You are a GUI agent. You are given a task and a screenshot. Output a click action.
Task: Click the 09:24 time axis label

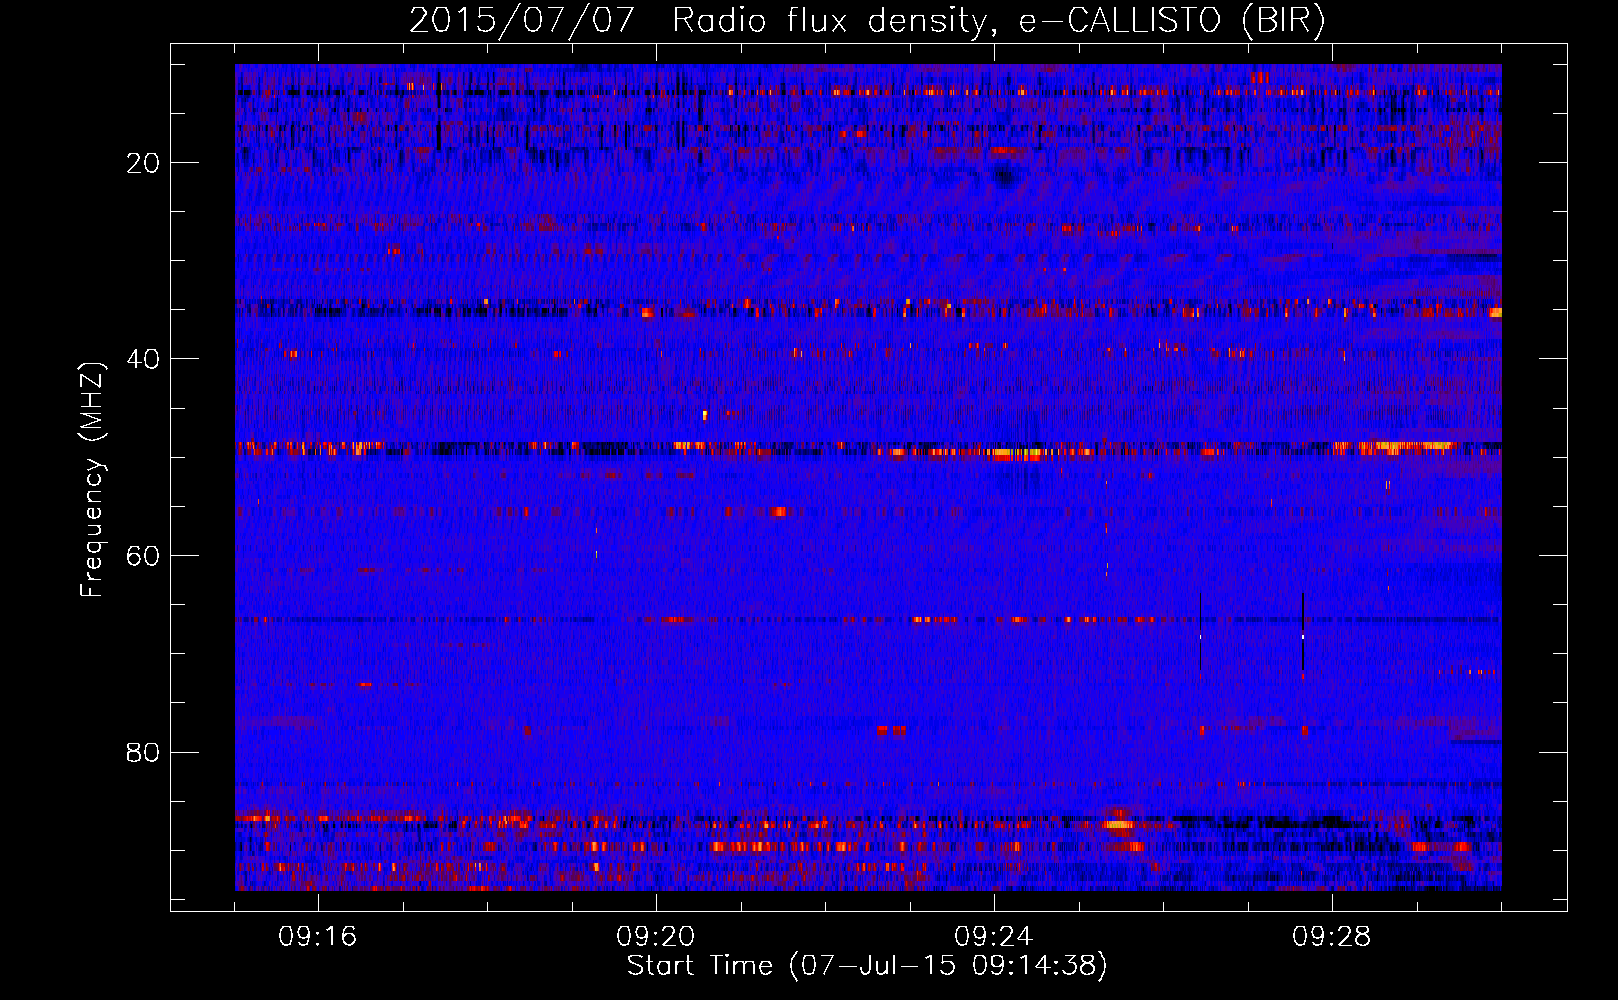click(x=994, y=937)
